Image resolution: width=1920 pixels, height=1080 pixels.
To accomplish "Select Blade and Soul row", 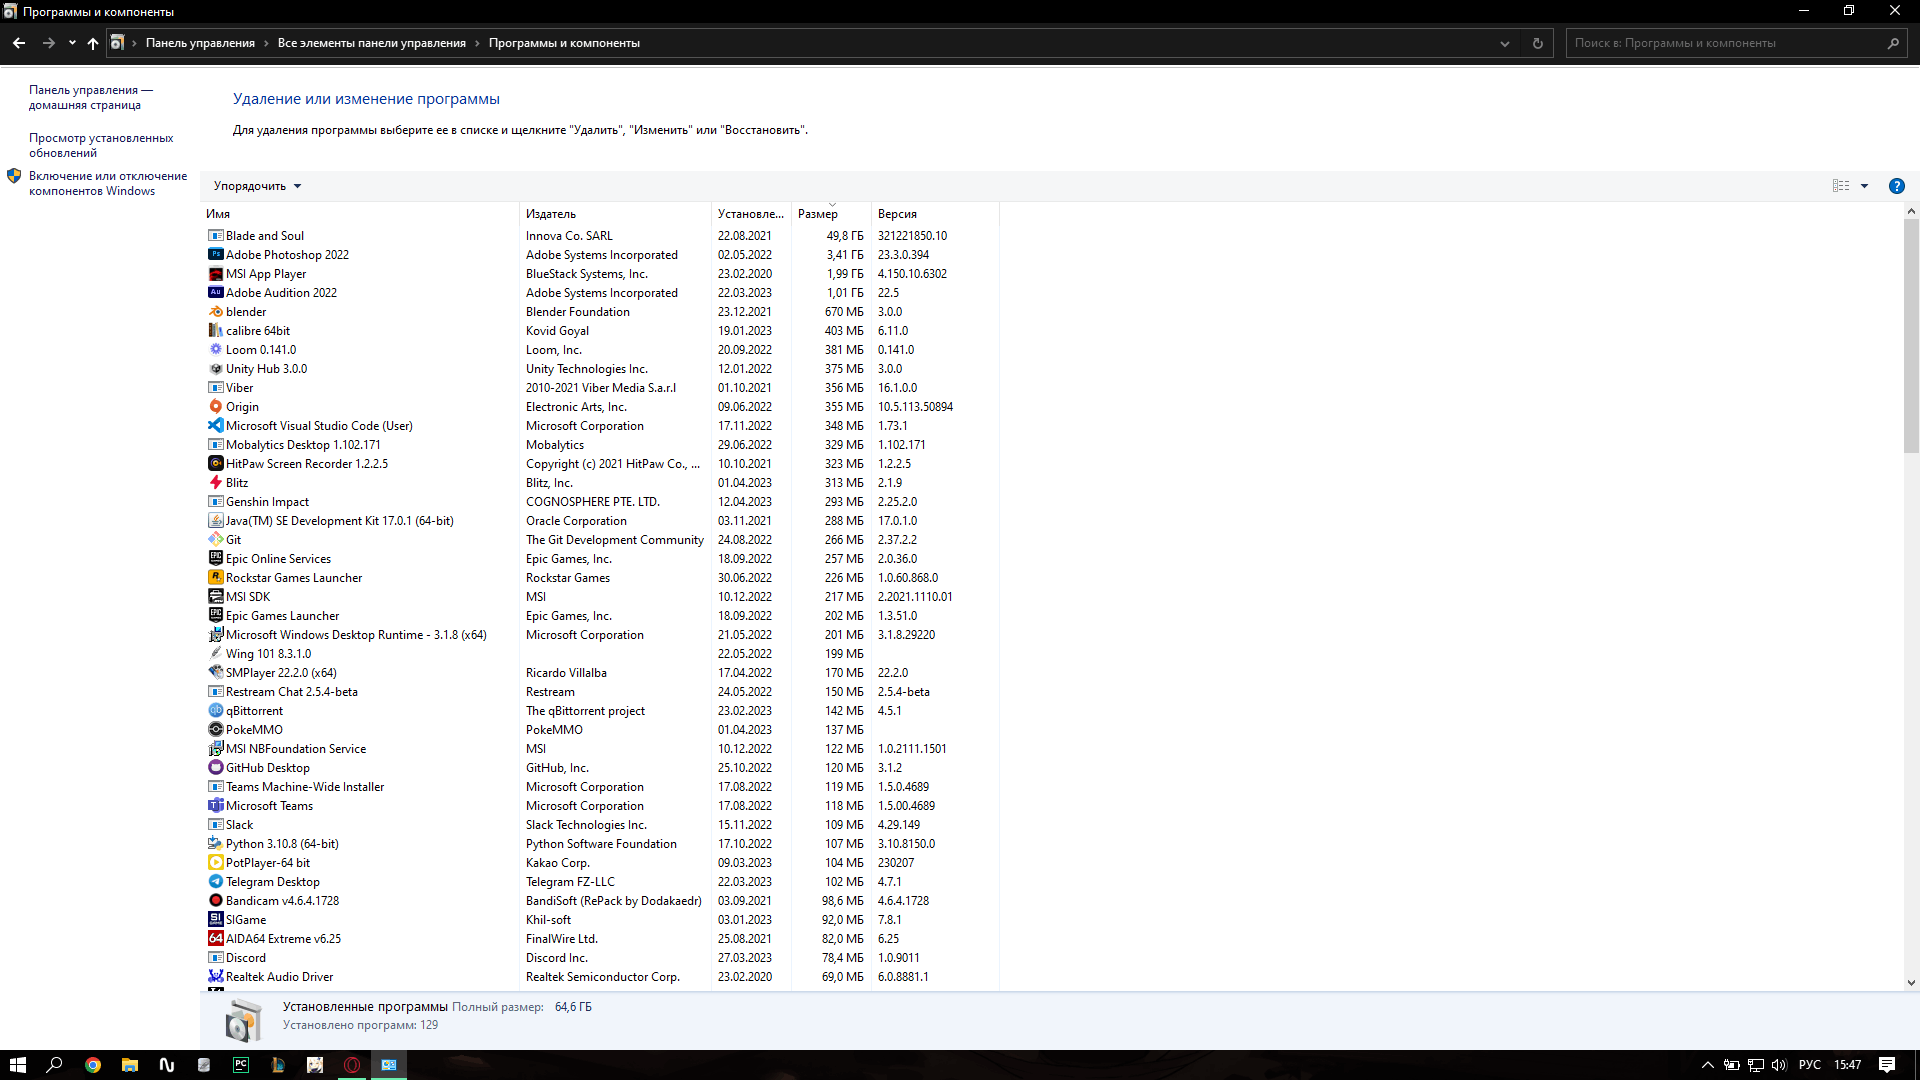I will [x=600, y=236].
